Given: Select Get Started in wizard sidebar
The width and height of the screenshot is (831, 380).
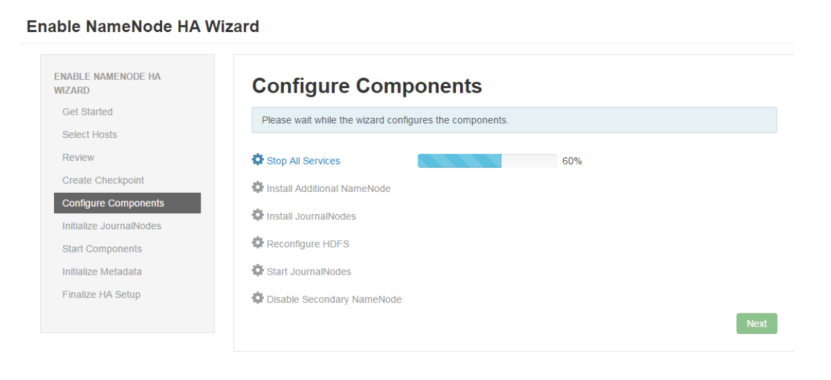Looking at the screenshot, I should coord(87,112).
